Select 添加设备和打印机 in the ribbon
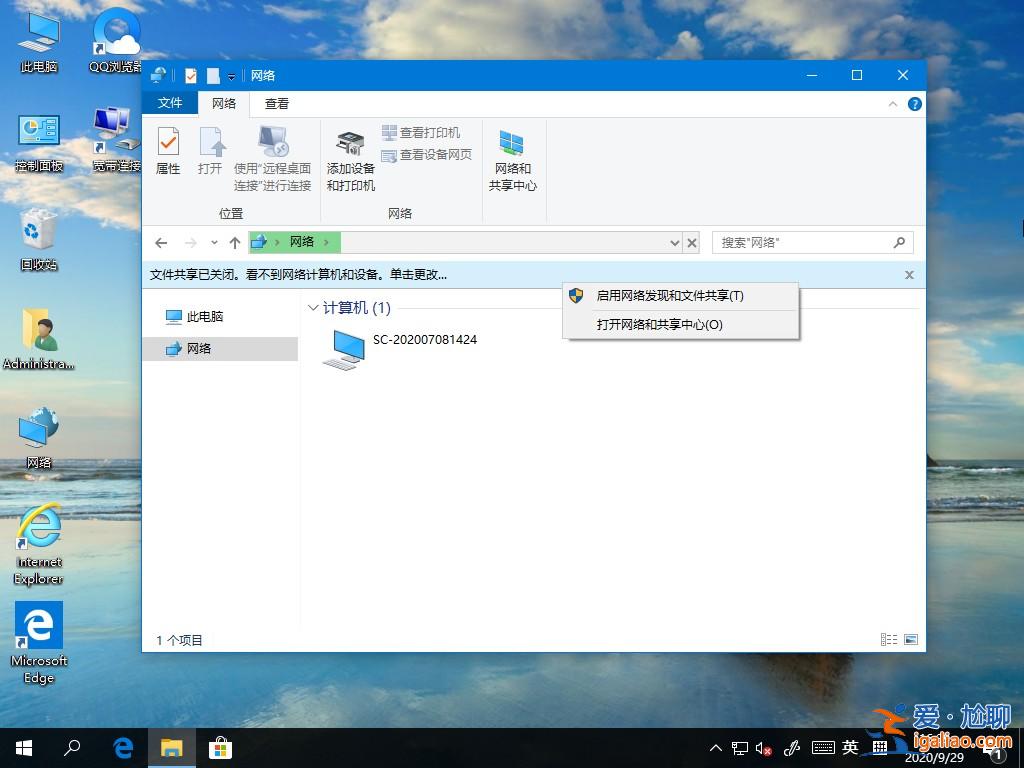 click(349, 155)
